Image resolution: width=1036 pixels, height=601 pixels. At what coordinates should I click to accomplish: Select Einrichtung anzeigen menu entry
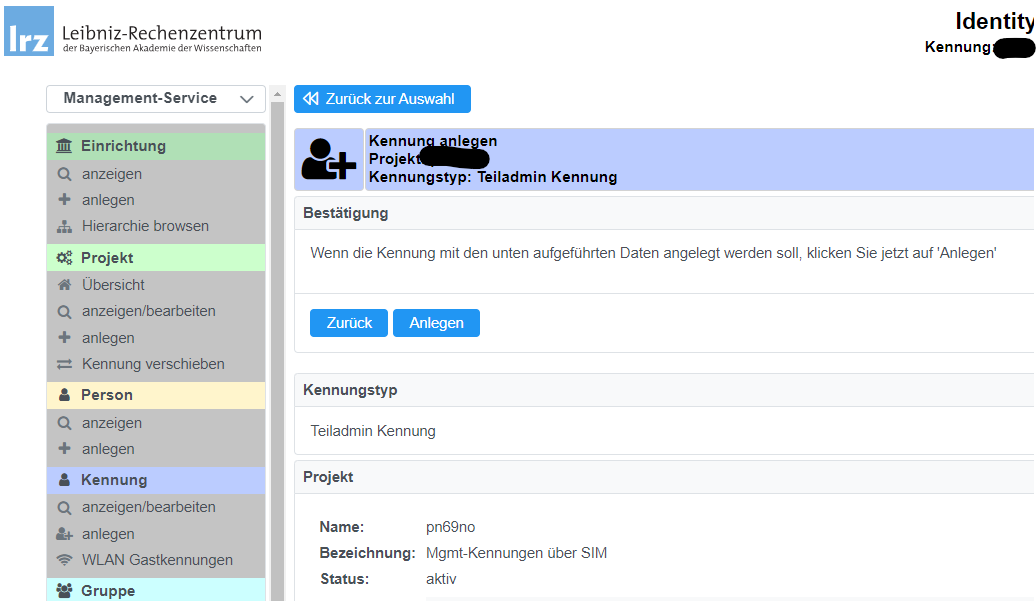click(x=112, y=174)
